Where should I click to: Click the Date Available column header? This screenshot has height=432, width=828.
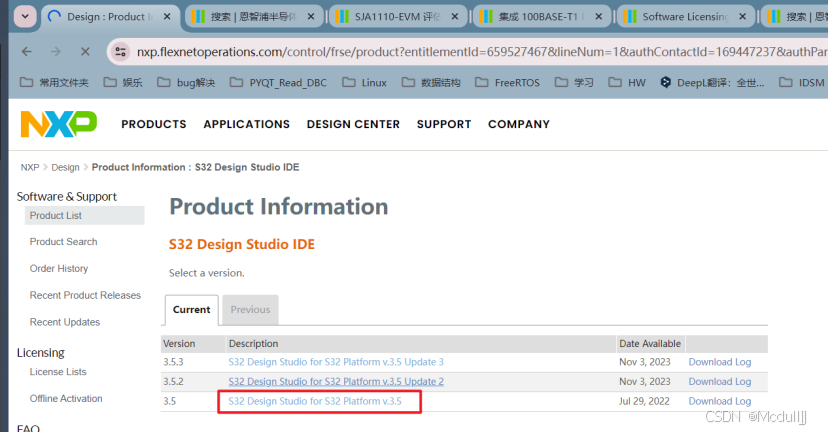coord(650,344)
